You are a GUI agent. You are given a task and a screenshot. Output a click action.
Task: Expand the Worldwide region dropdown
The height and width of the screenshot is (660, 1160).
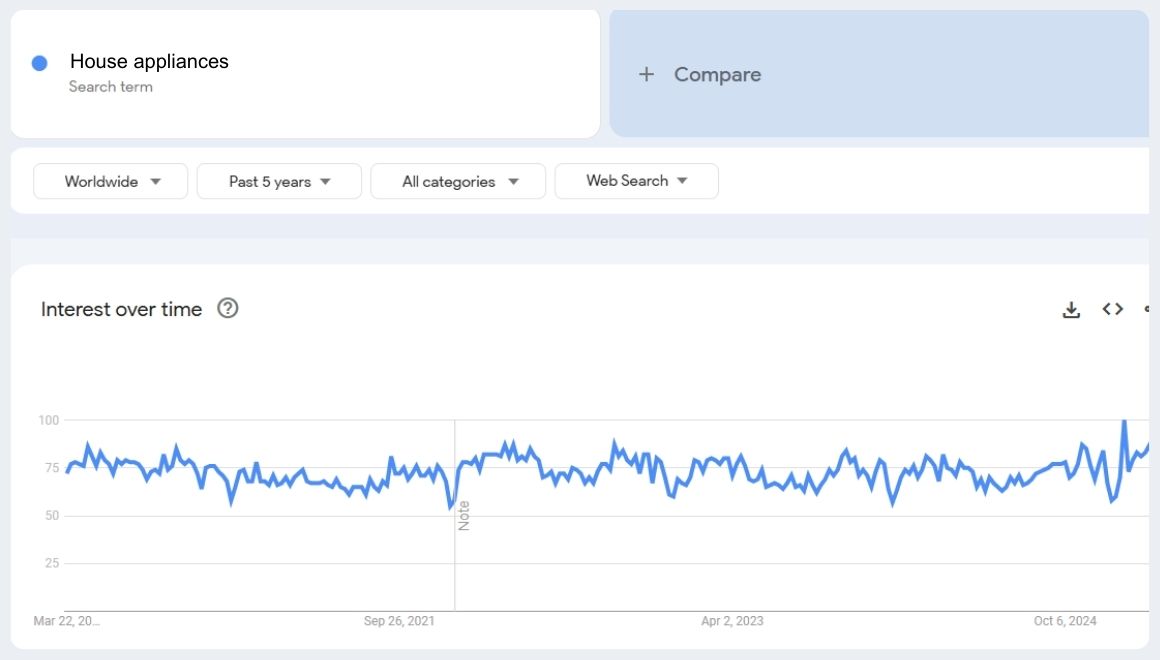(x=111, y=182)
